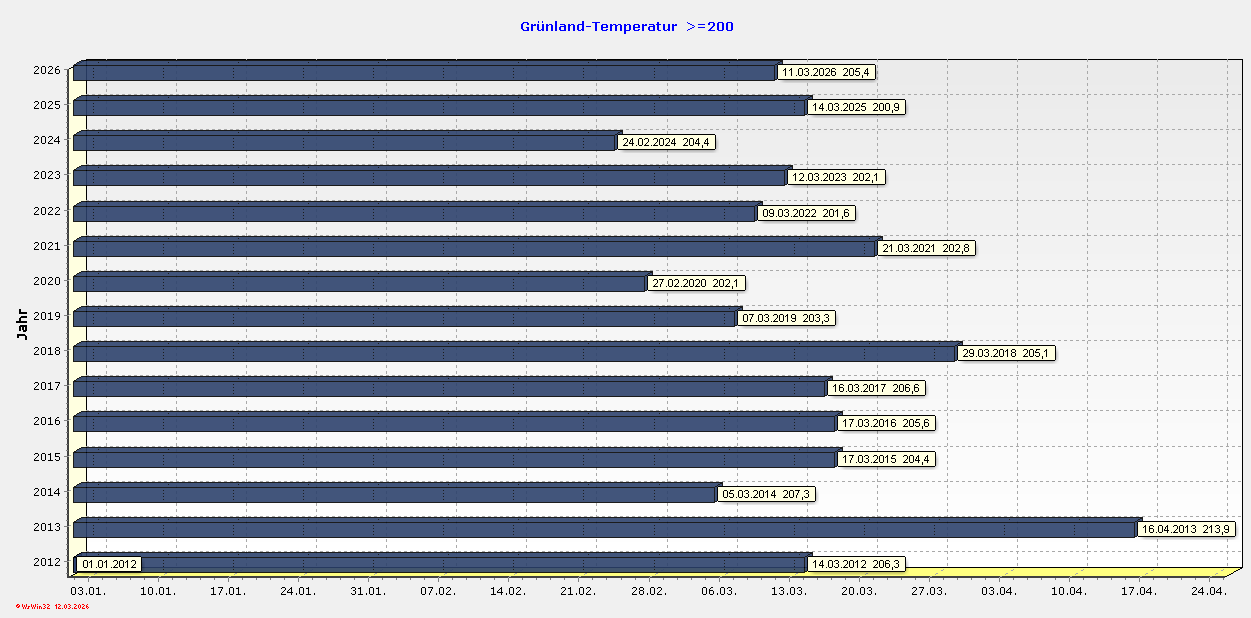Select the year label 2020

pyautogui.click(x=45, y=281)
